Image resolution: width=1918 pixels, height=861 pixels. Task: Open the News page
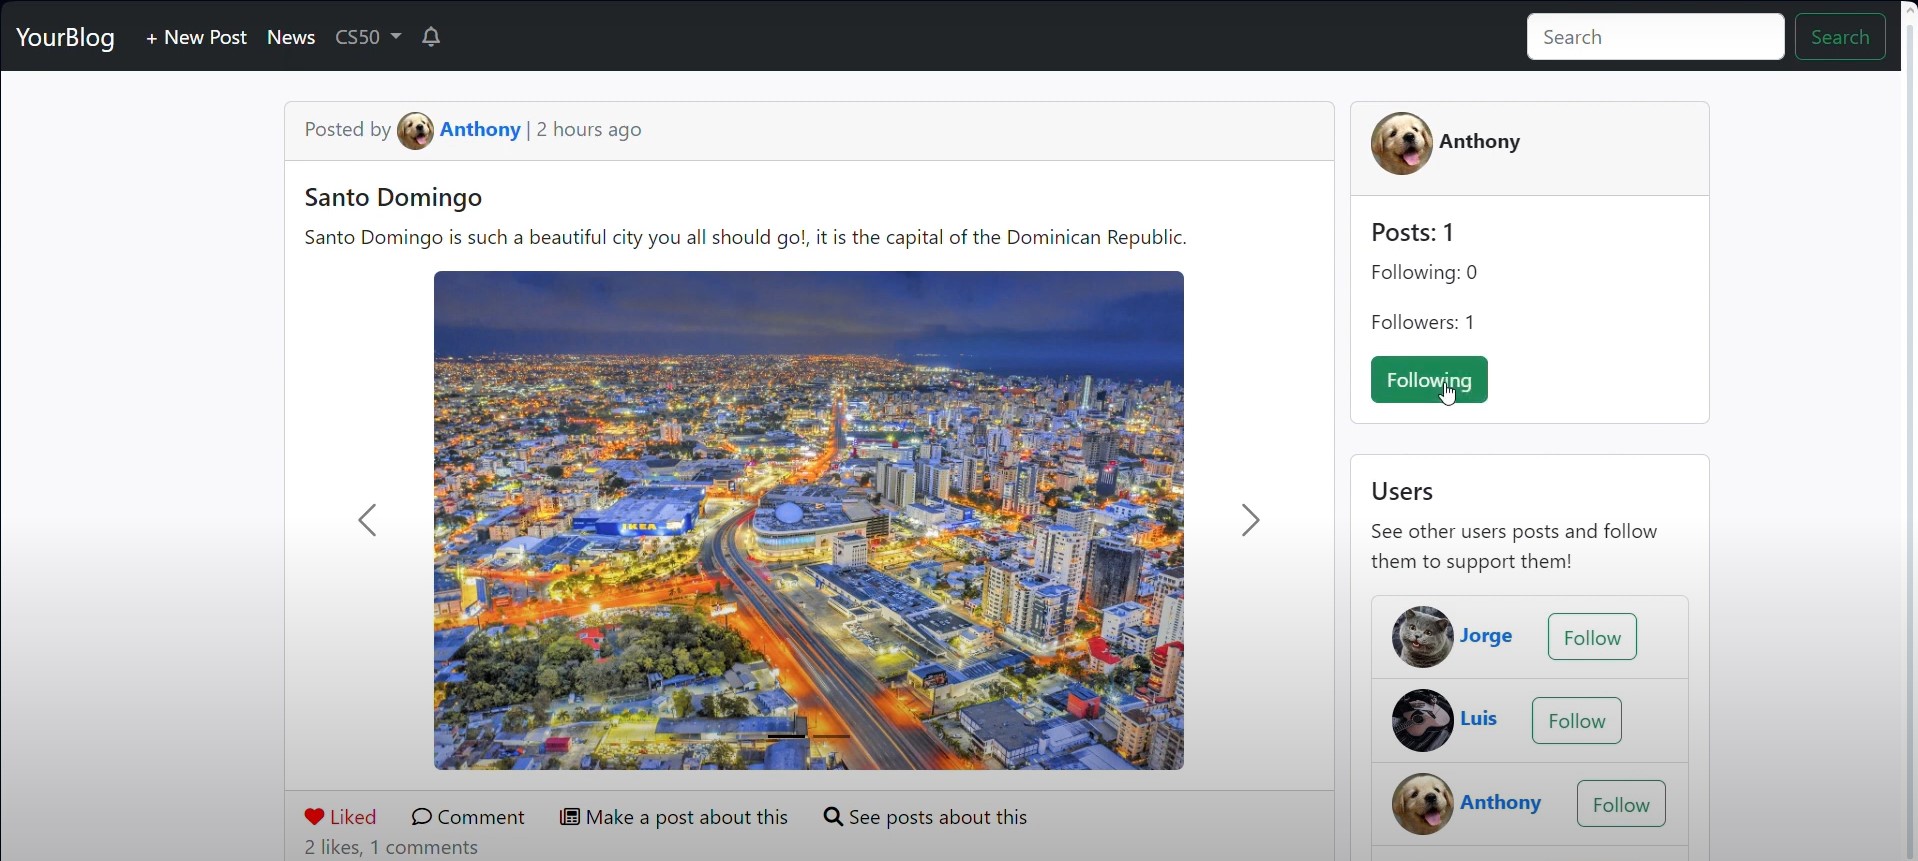[x=291, y=38]
